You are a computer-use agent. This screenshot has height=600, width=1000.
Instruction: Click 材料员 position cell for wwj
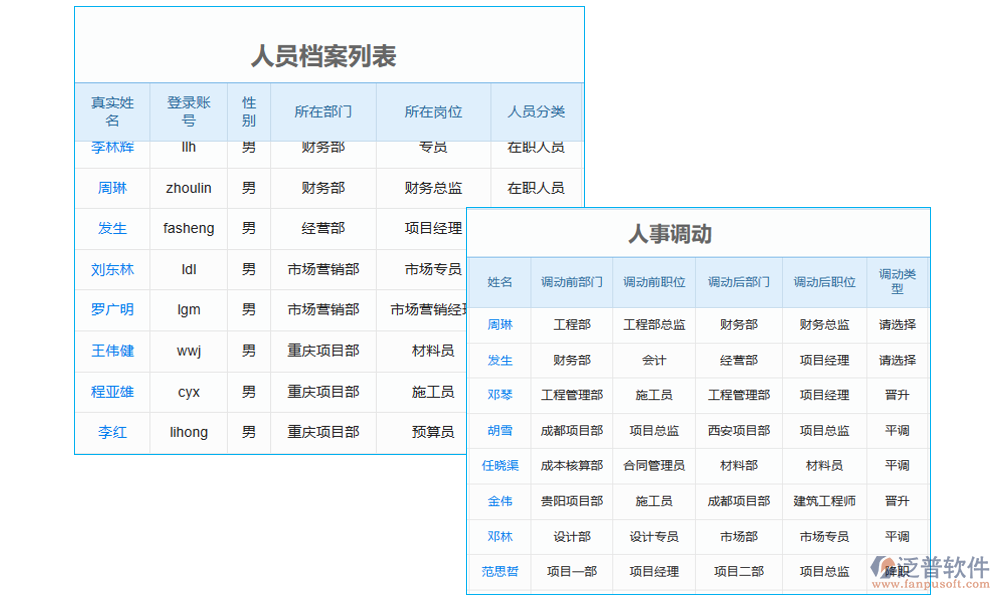[x=433, y=351]
